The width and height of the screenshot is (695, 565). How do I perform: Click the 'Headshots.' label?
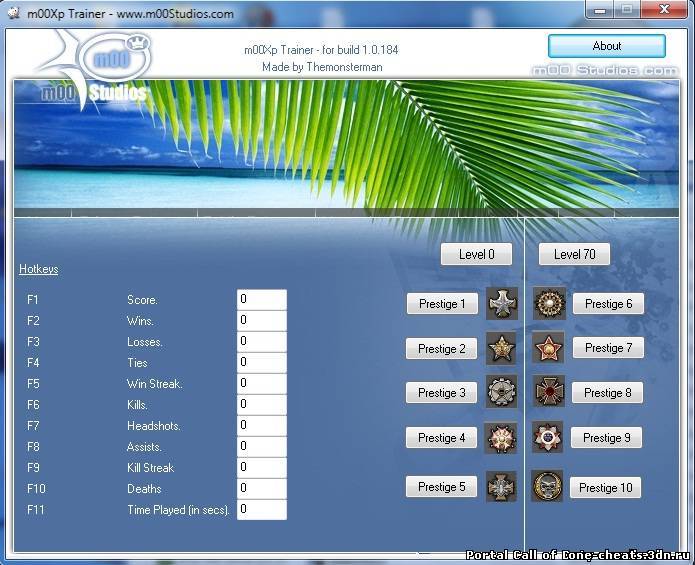pos(154,426)
